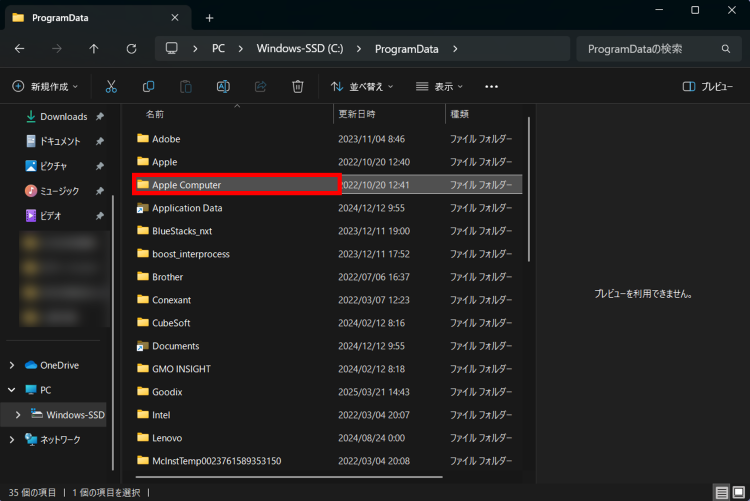
Task: Select the GMO INSIGHT folder
Action: (327, 368)
